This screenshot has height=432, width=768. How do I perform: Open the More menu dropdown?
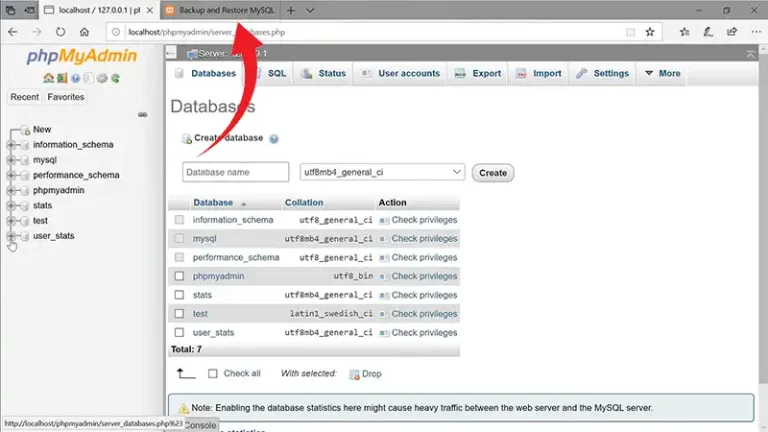(x=662, y=73)
